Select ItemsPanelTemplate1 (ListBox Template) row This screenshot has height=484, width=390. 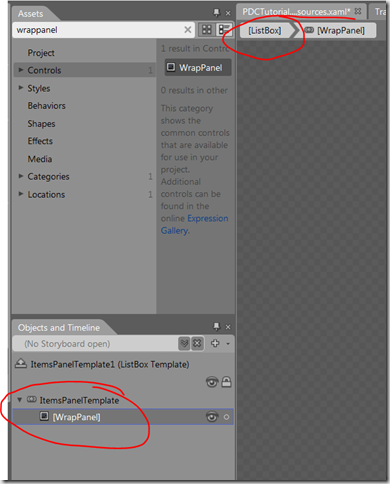click(110, 364)
